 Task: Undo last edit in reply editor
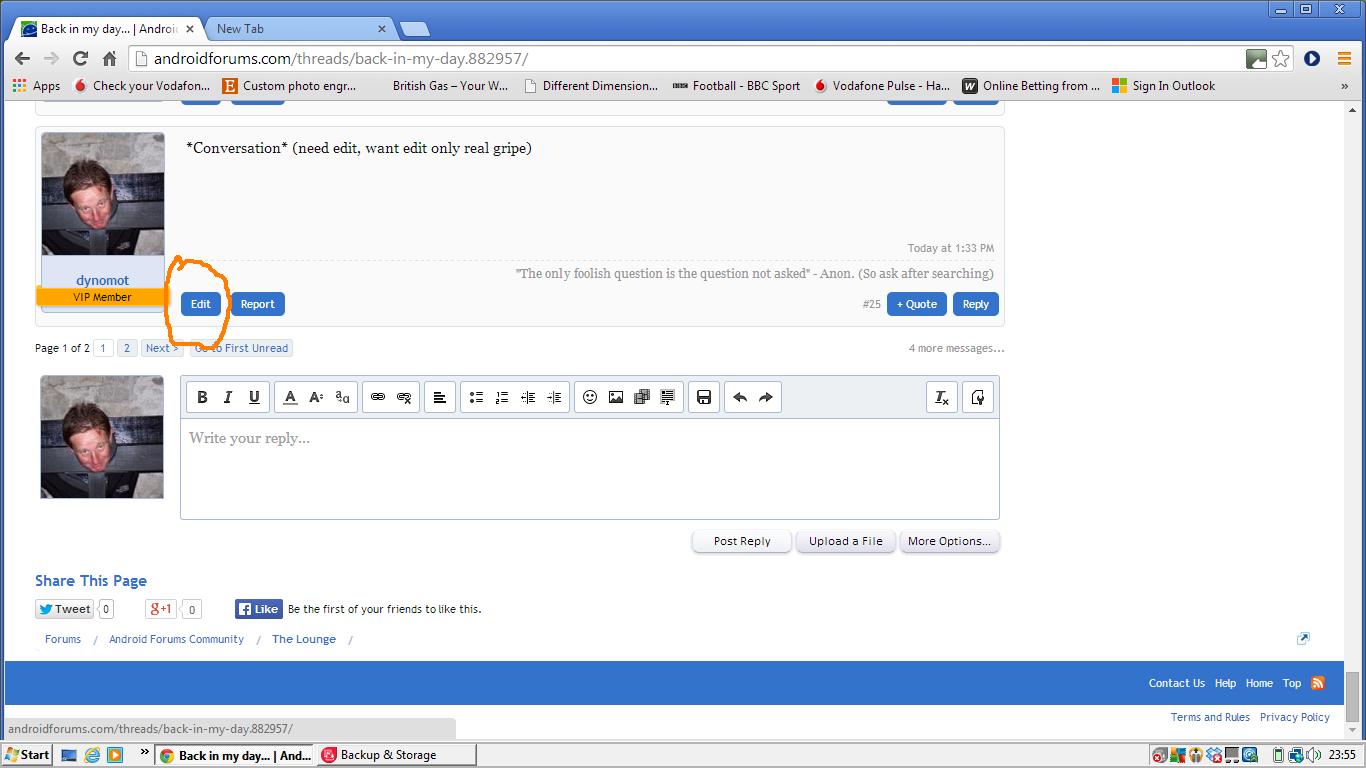point(740,397)
